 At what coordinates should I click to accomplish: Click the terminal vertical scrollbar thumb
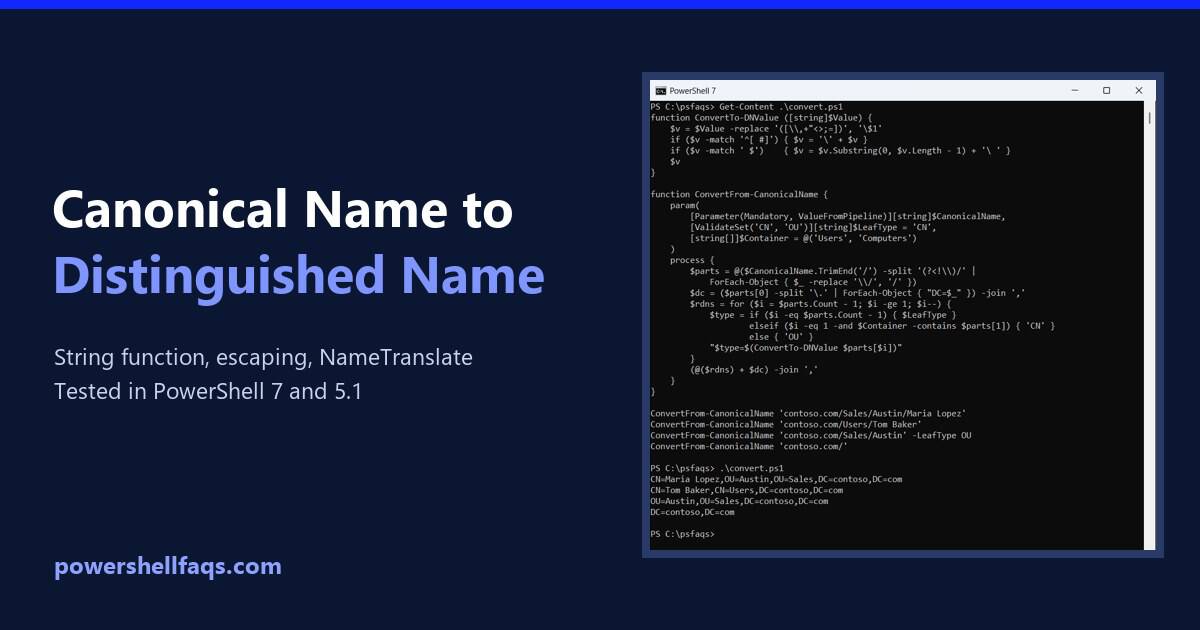click(x=1149, y=118)
